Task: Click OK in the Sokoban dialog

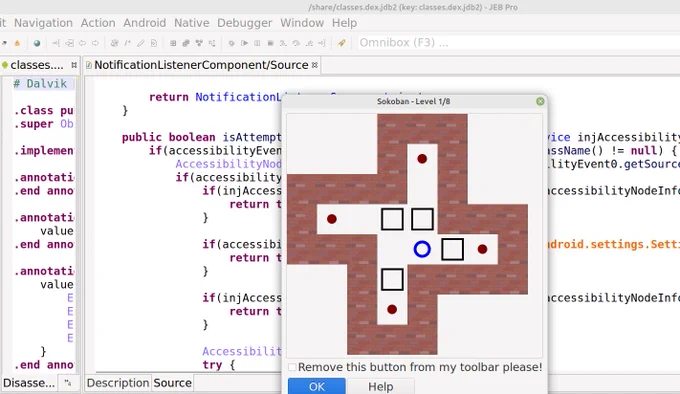Action: pos(317,387)
